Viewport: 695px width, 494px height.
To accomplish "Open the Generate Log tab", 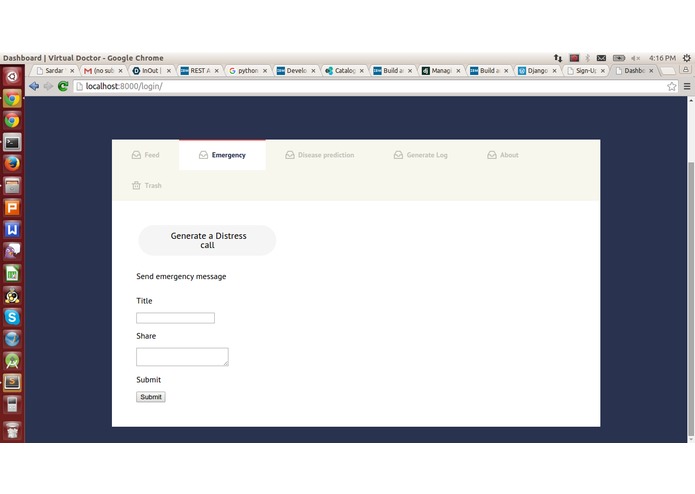I will 421,155.
